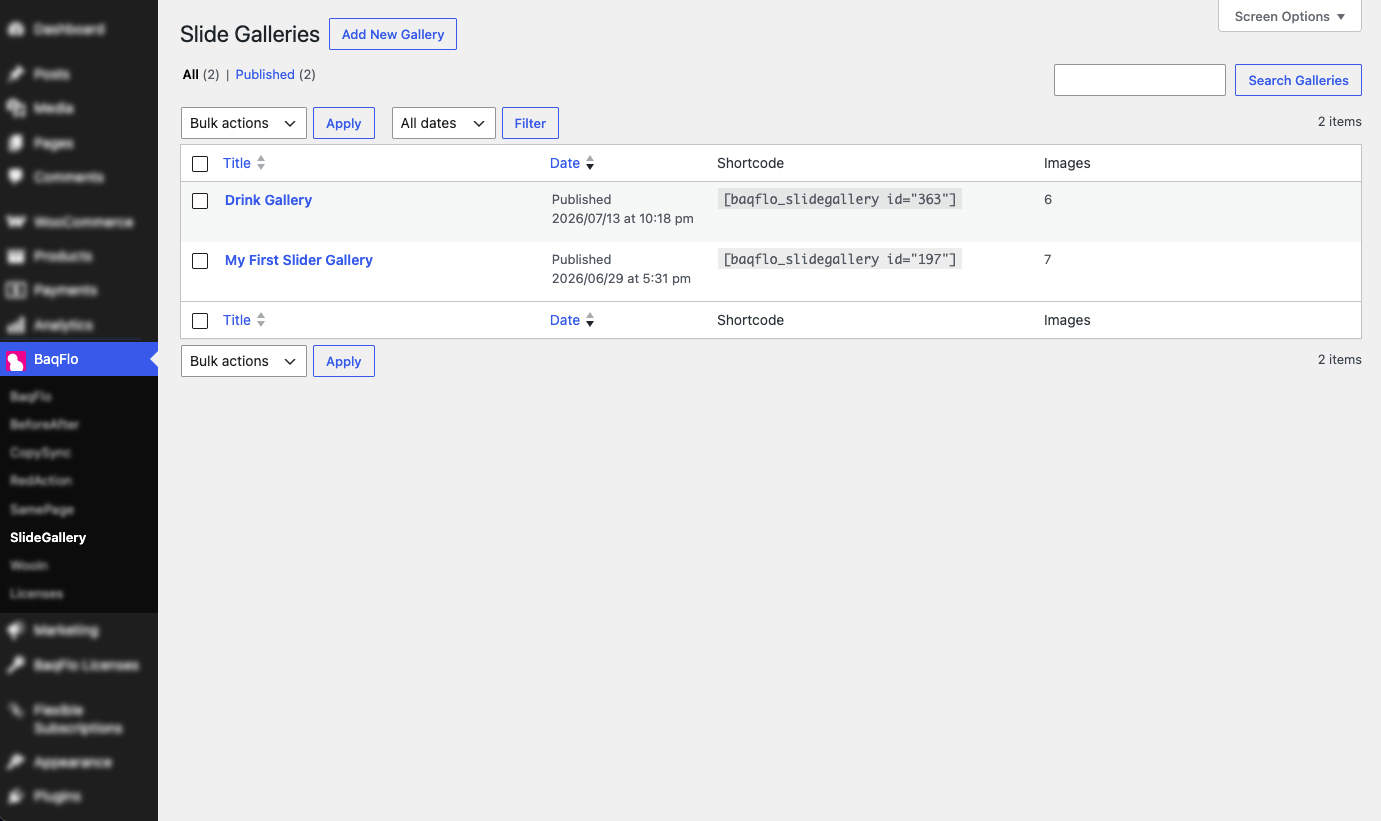Select SlideGallery in the sidebar submenu
This screenshot has width=1381, height=821.
48,537
